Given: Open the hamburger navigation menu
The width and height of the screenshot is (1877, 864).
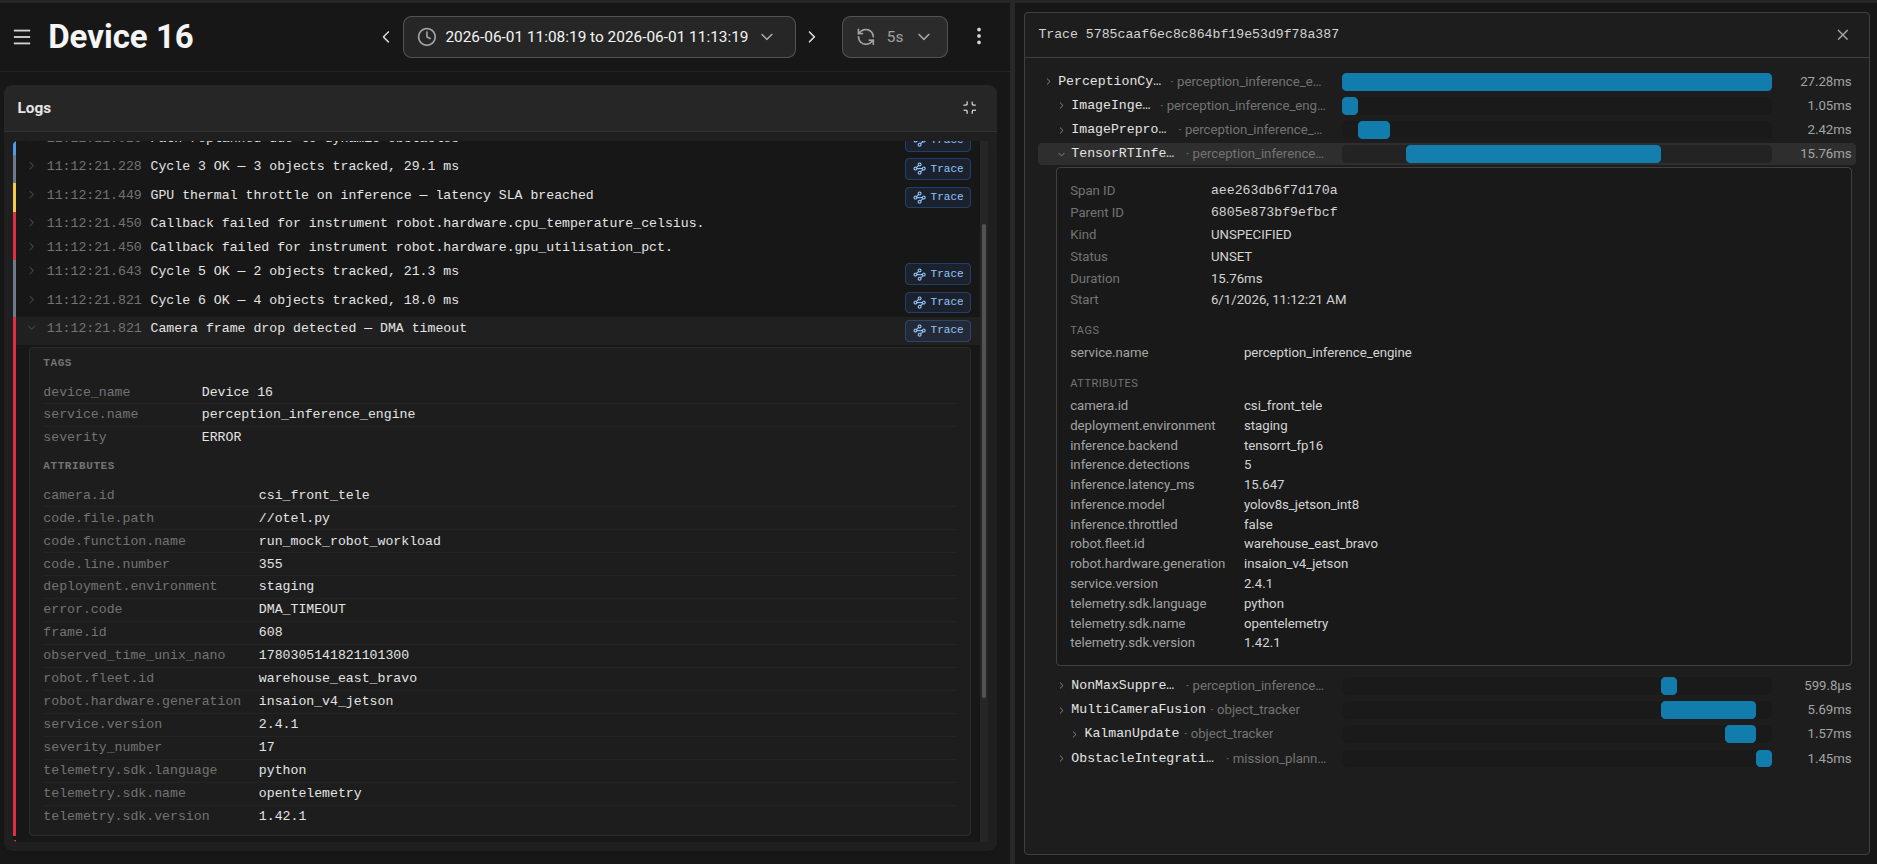Looking at the screenshot, I should click(x=22, y=37).
